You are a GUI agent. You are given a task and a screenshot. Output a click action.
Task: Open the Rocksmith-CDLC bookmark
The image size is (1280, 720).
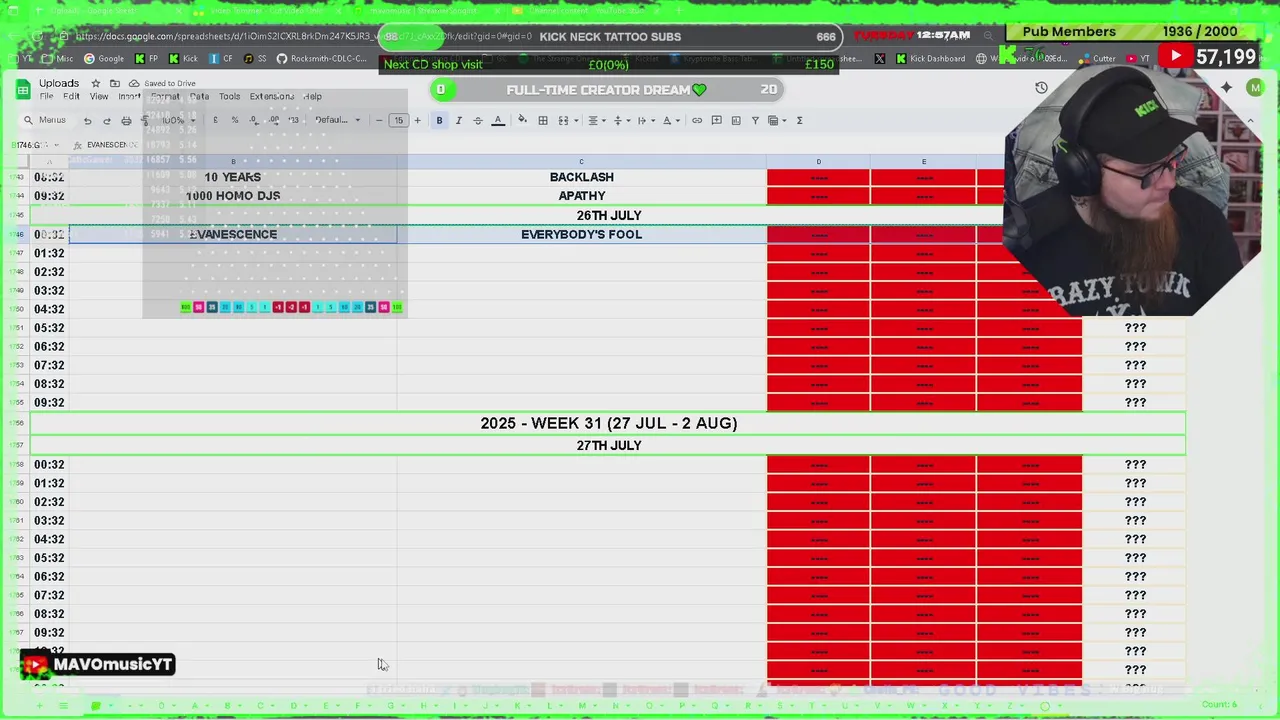coord(322,59)
